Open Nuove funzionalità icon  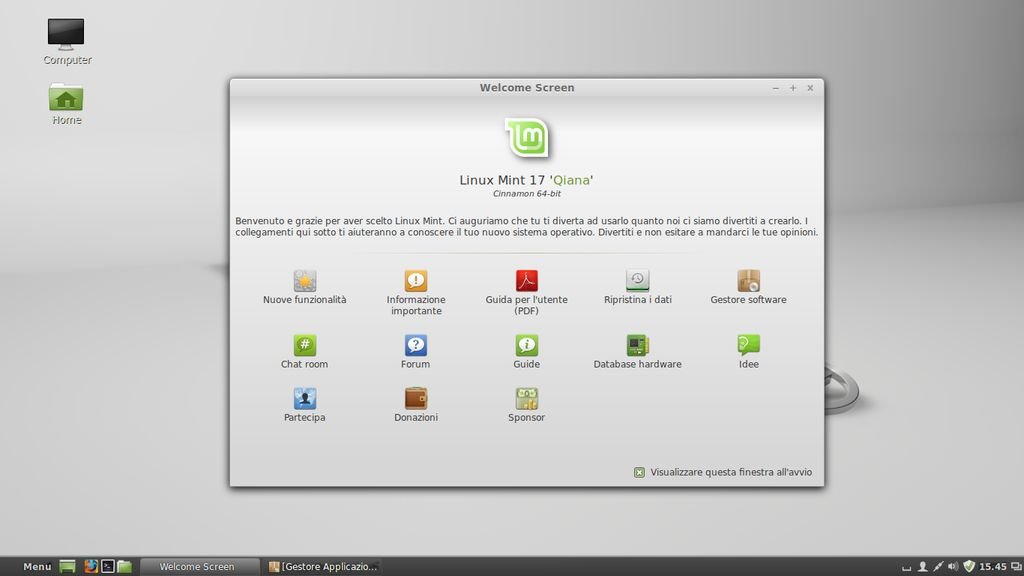coord(305,281)
